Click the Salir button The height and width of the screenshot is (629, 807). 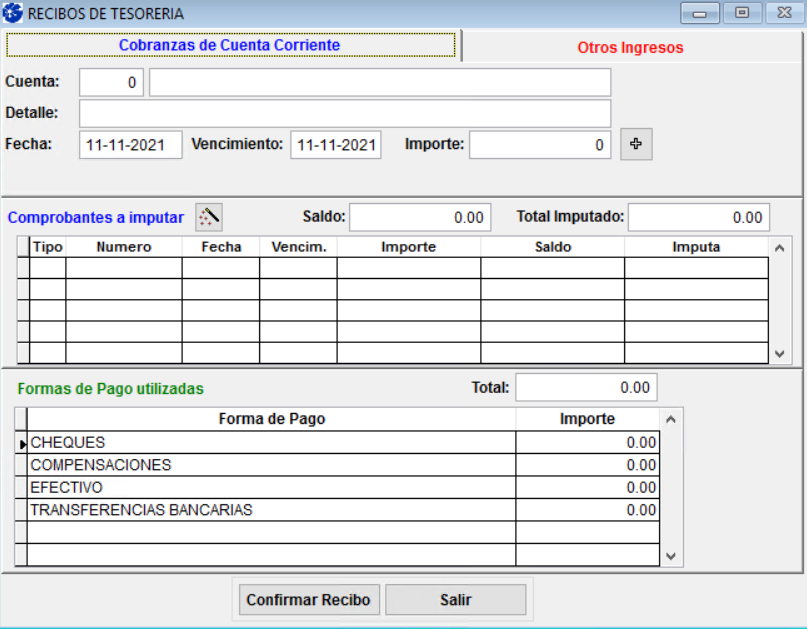point(455,600)
